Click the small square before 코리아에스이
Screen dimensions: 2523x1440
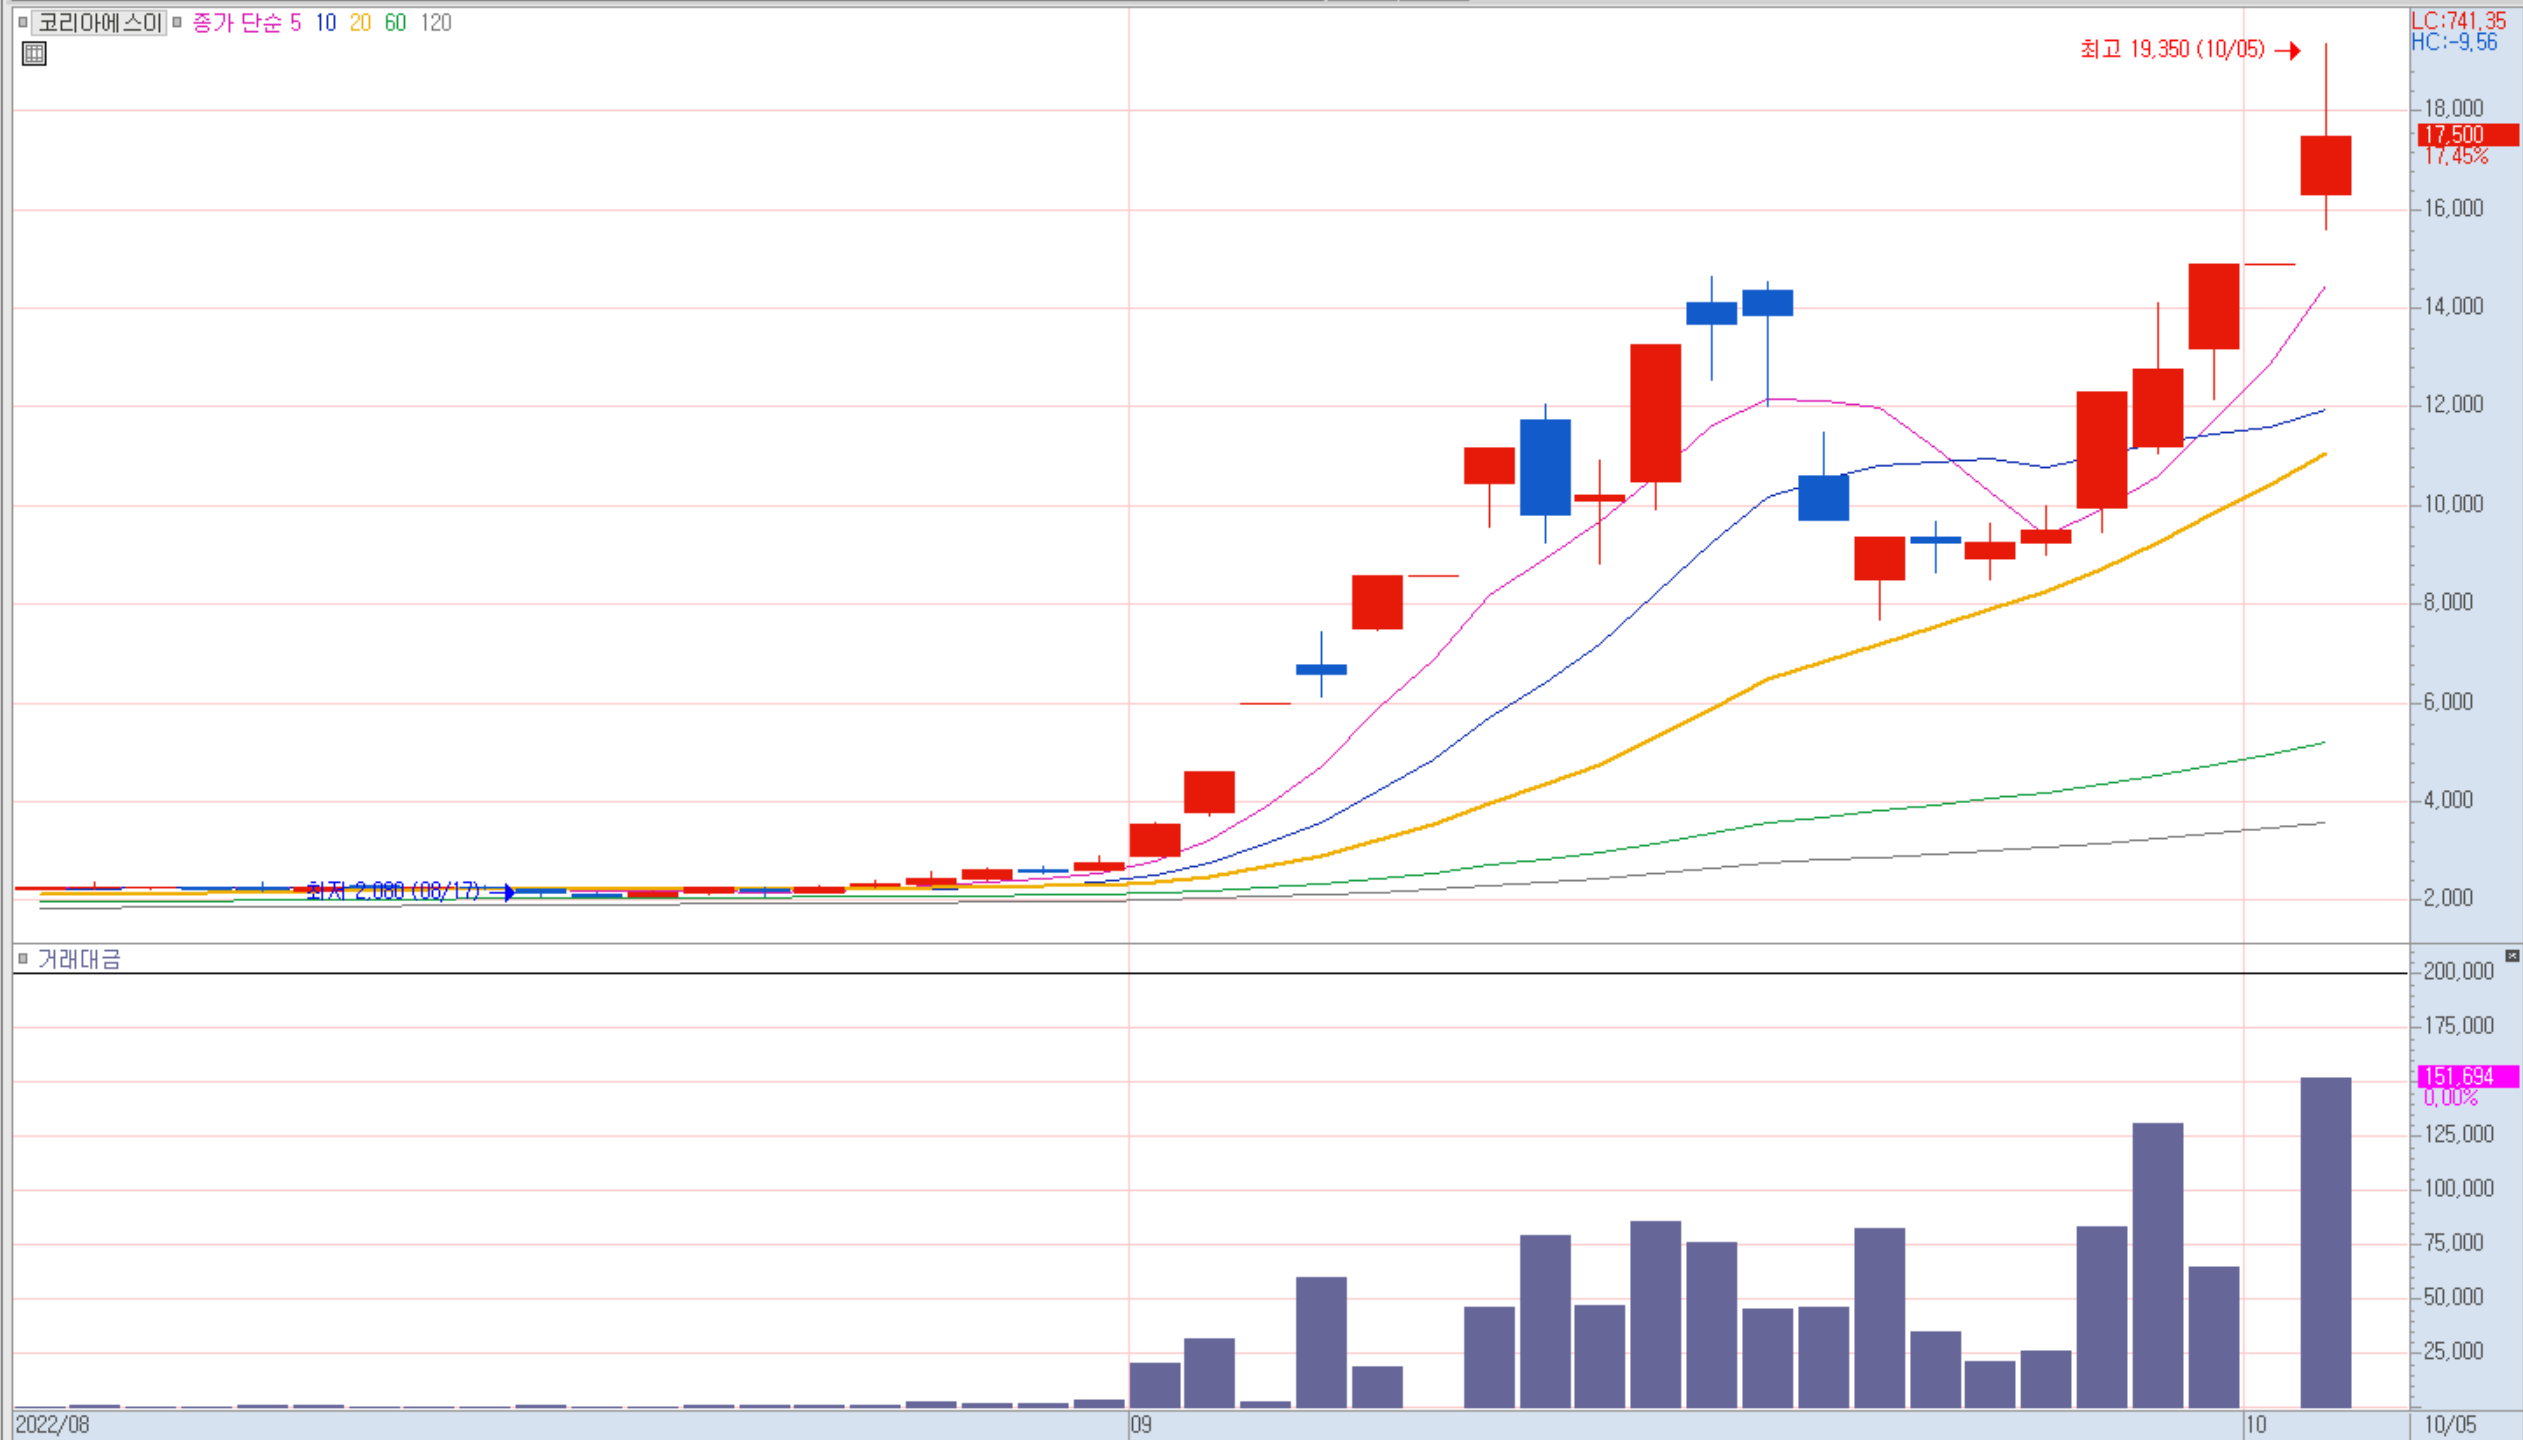23,22
